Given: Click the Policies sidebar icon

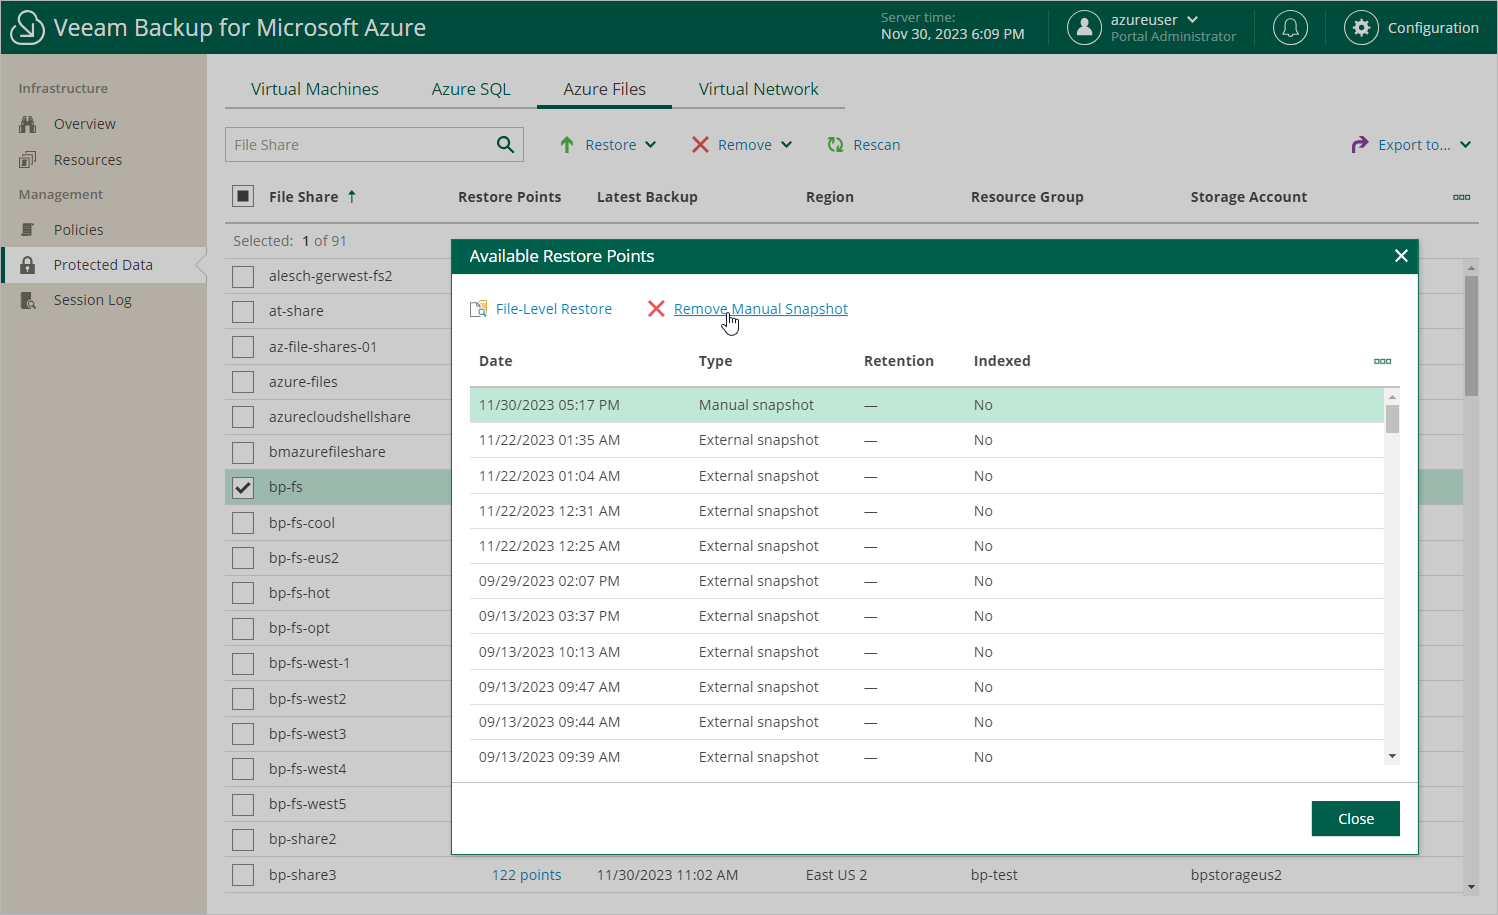Looking at the screenshot, I should point(28,230).
